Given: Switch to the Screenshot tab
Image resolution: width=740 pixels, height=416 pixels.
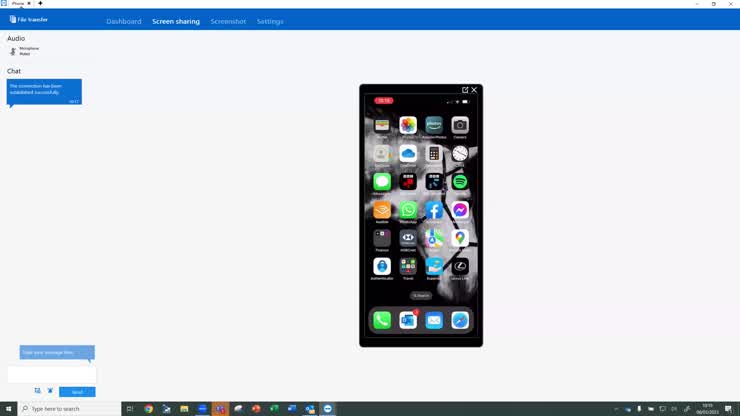Looking at the screenshot, I should click(228, 21).
